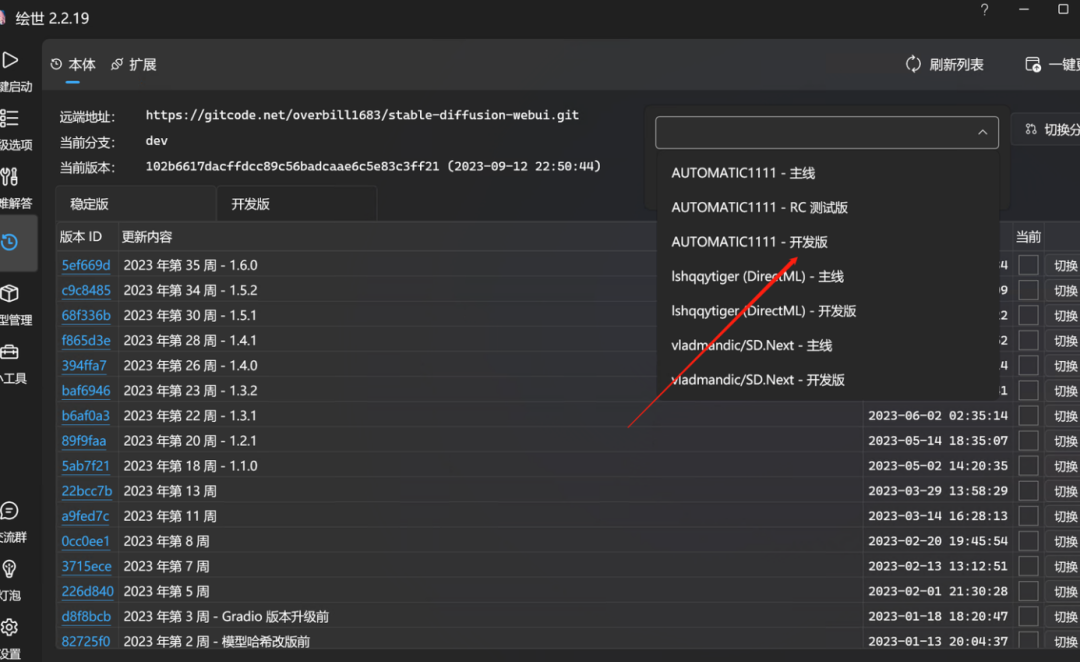The height and width of the screenshot is (662, 1080).
Task: Open commit link 82725f0
Action: click(86, 641)
